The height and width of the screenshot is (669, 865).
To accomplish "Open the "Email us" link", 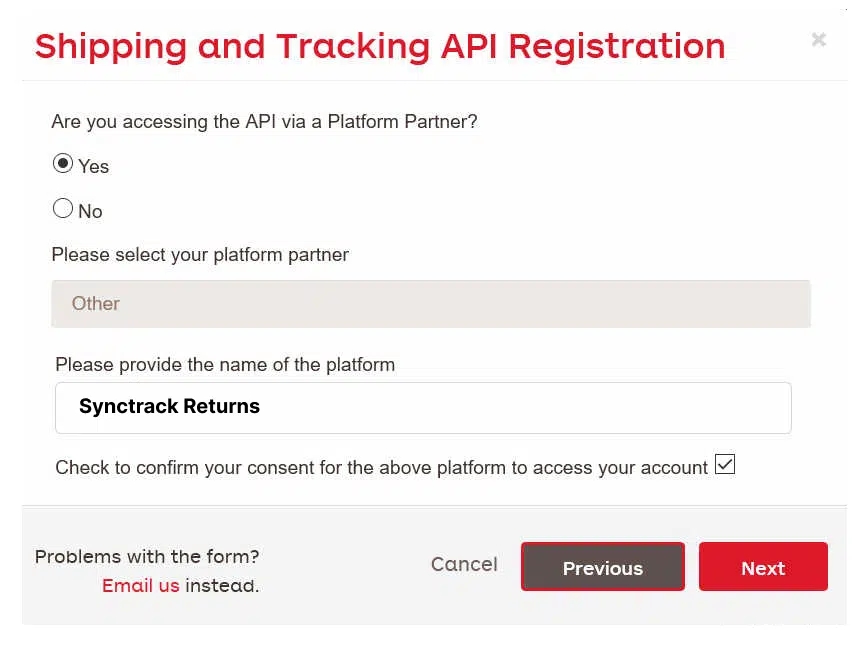I will [140, 586].
